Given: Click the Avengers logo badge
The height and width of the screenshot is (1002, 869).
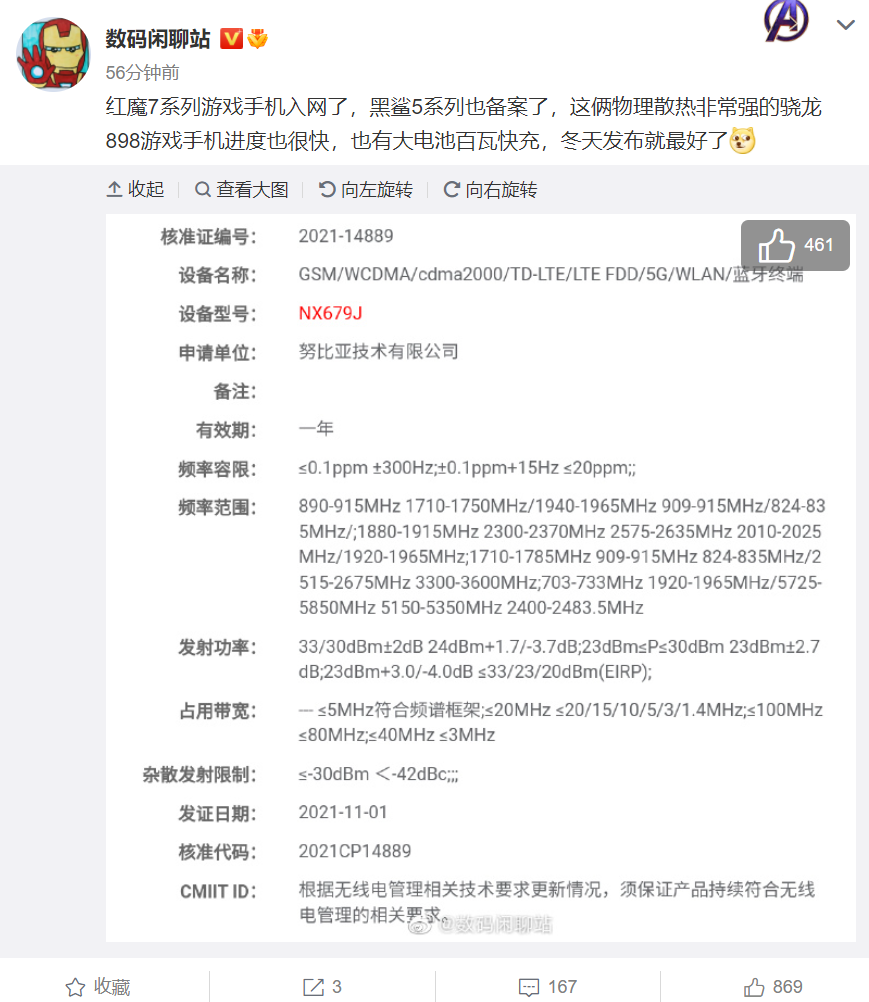Looking at the screenshot, I should (786, 20).
